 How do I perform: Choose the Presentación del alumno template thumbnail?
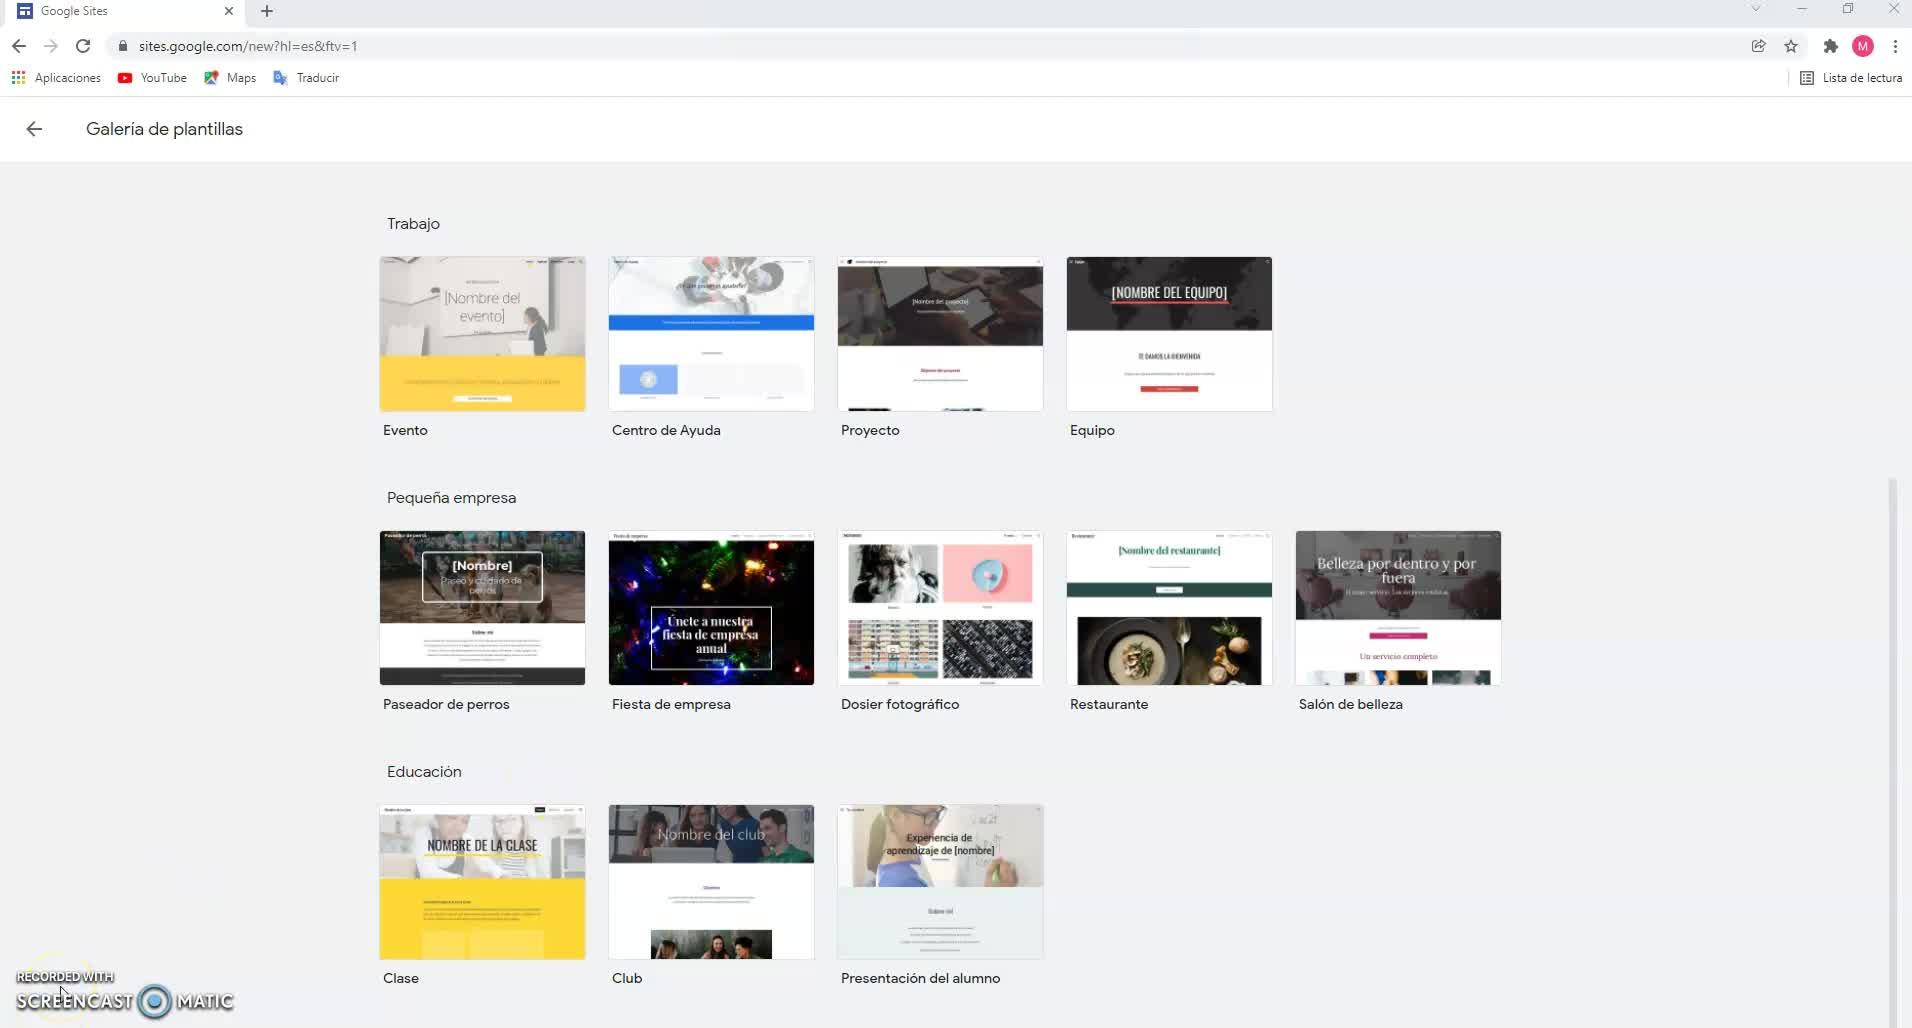pos(940,882)
